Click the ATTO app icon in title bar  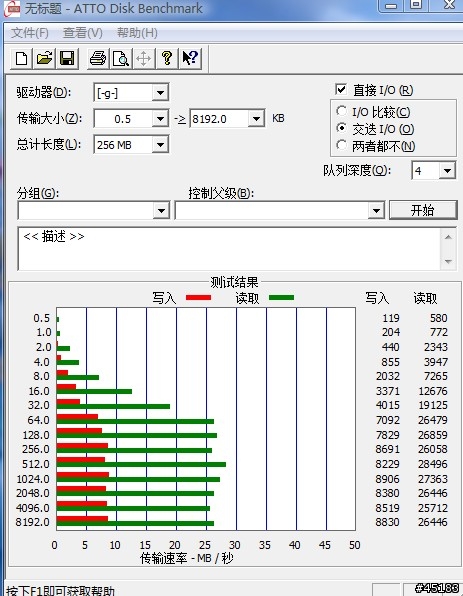(x=11, y=8)
